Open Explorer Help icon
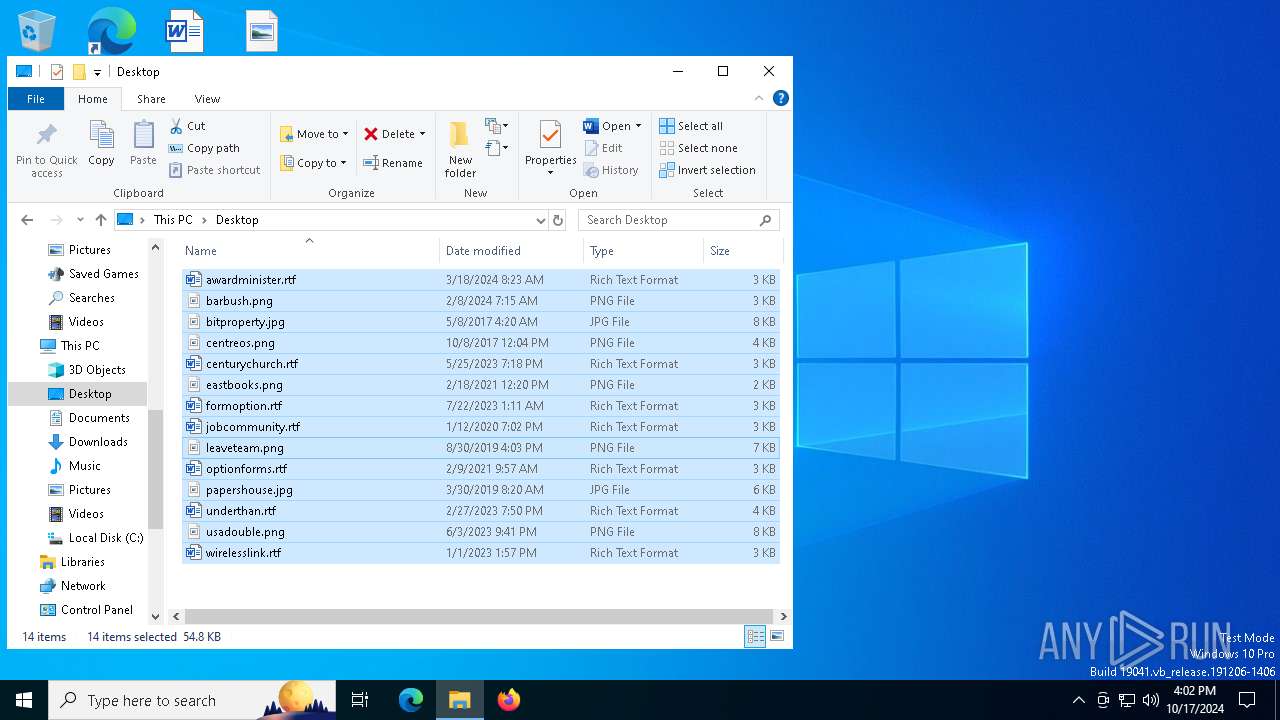The height and width of the screenshot is (720, 1280). point(781,98)
